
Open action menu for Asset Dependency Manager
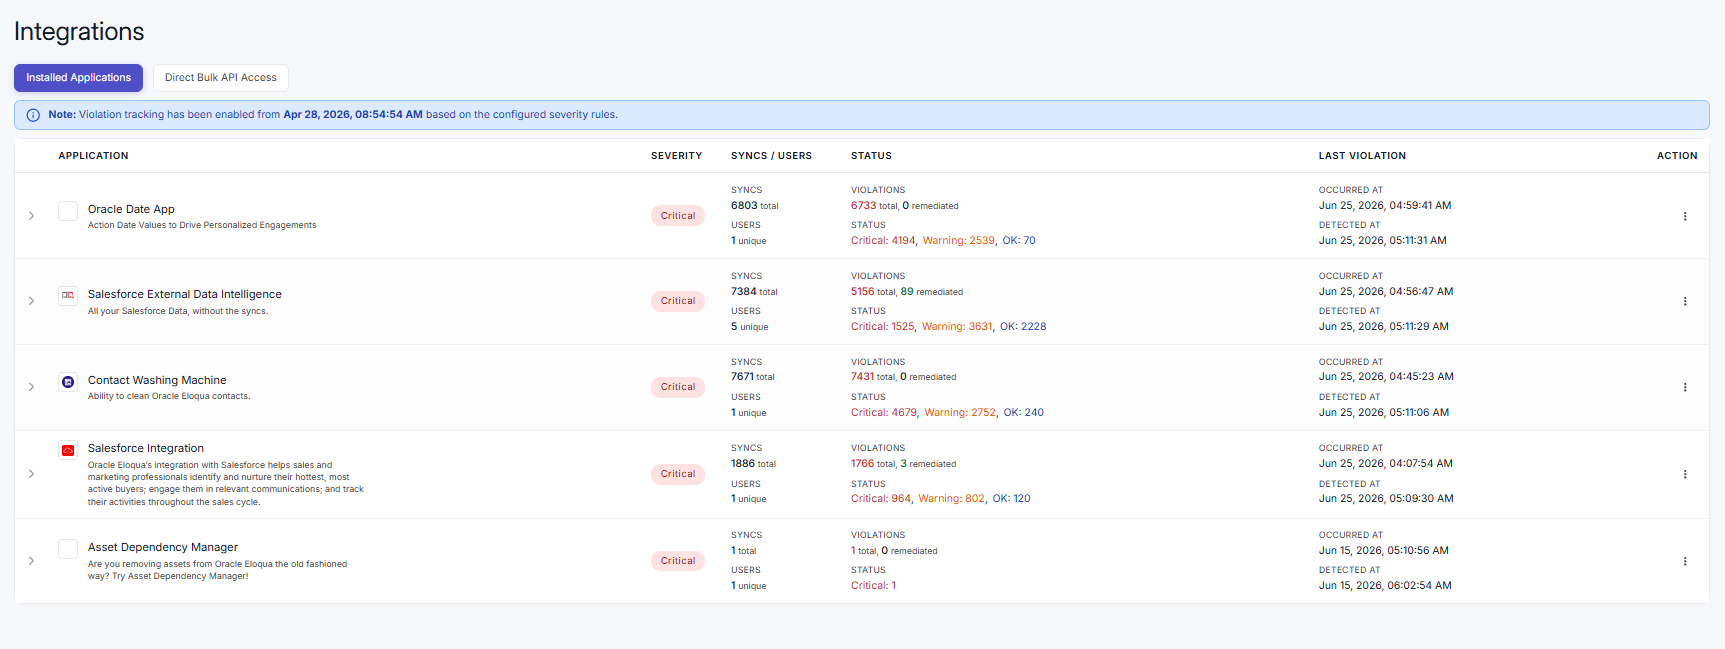pyautogui.click(x=1685, y=561)
